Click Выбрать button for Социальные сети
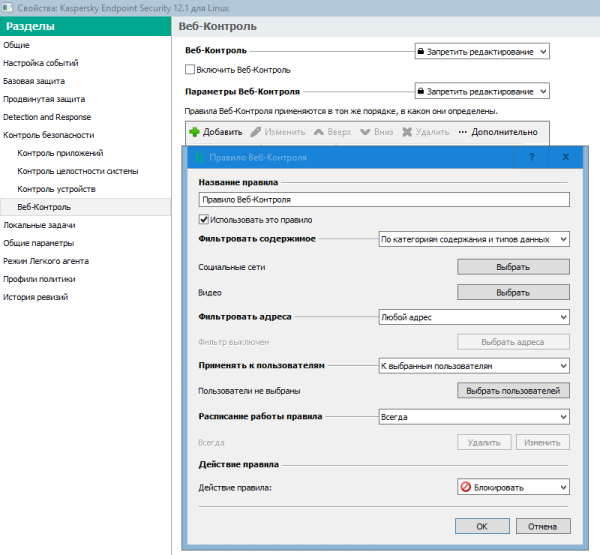This screenshot has height=555, width=600. [513, 267]
